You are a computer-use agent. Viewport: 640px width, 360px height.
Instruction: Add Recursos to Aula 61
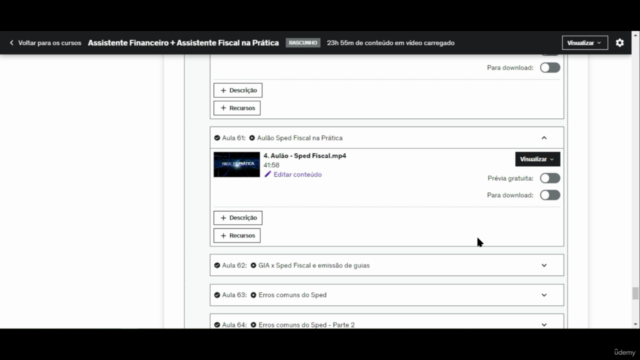point(237,236)
